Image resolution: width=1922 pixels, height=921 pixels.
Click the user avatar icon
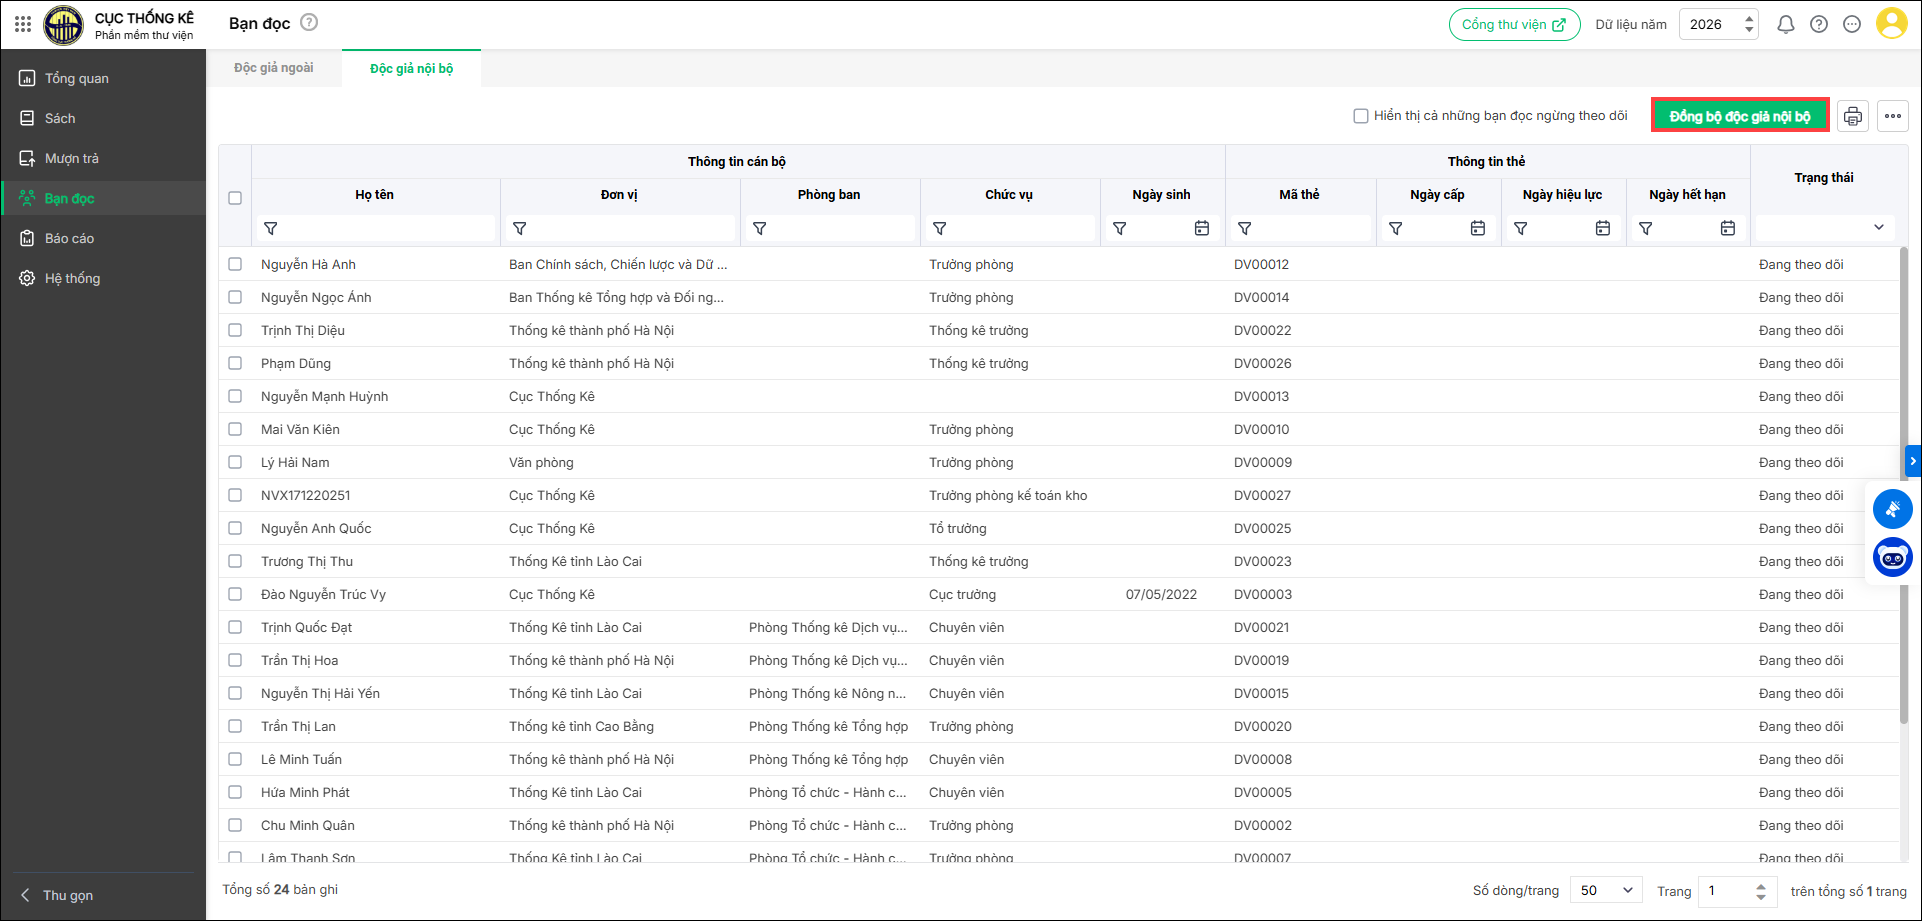[x=1890, y=24]
